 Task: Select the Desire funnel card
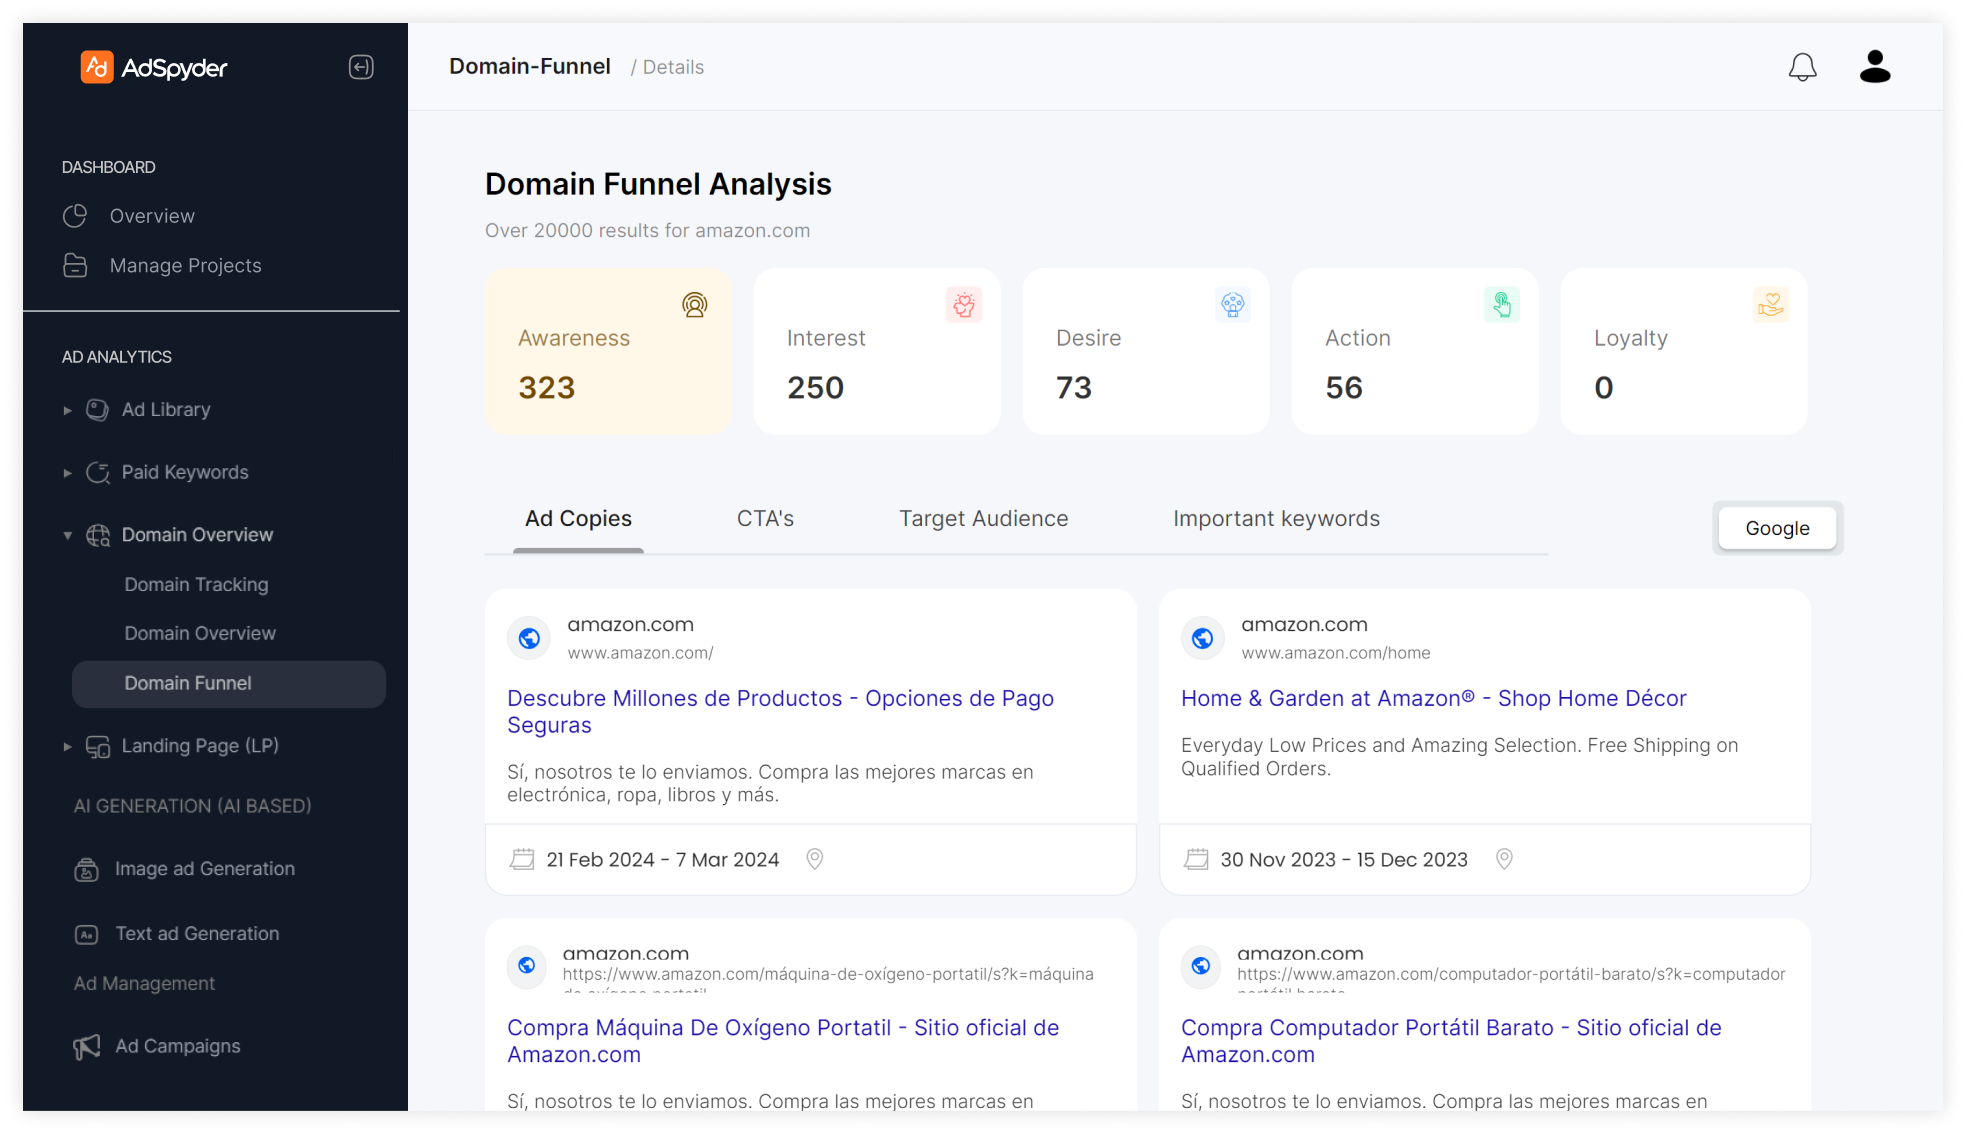1146,351
